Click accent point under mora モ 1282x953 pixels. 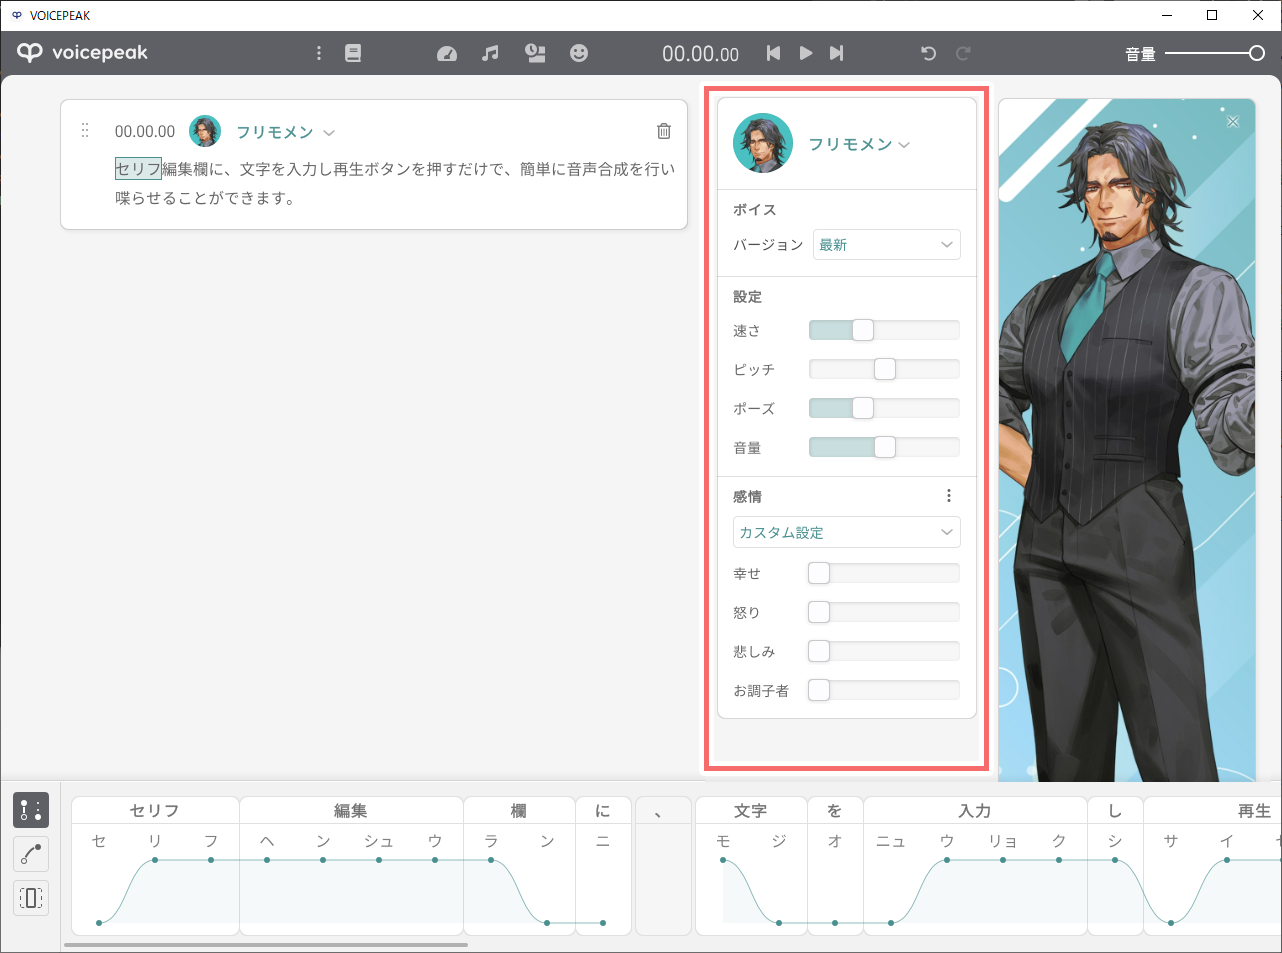pos(723,860)
